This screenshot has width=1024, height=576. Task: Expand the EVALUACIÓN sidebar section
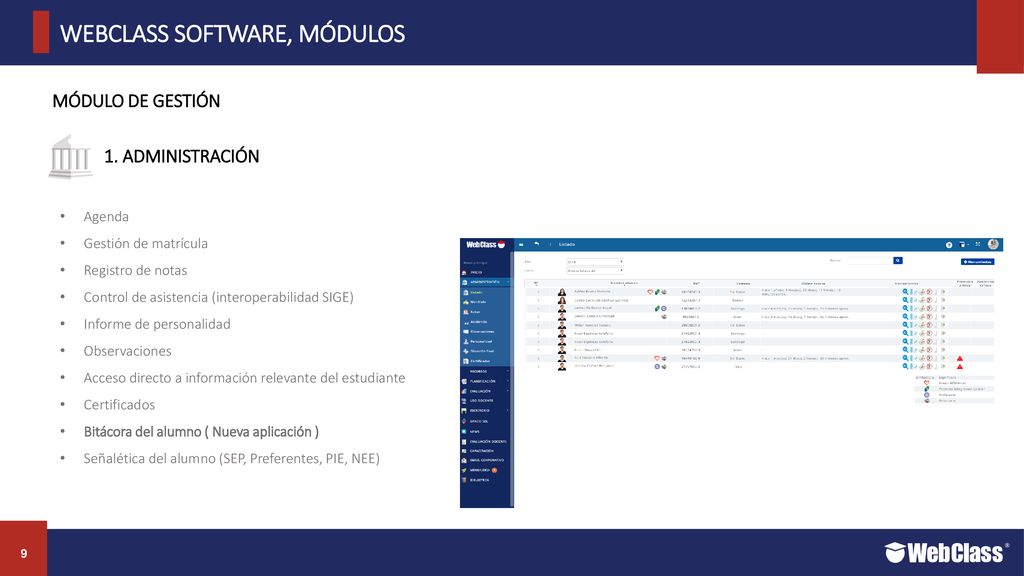coord(487,391)
